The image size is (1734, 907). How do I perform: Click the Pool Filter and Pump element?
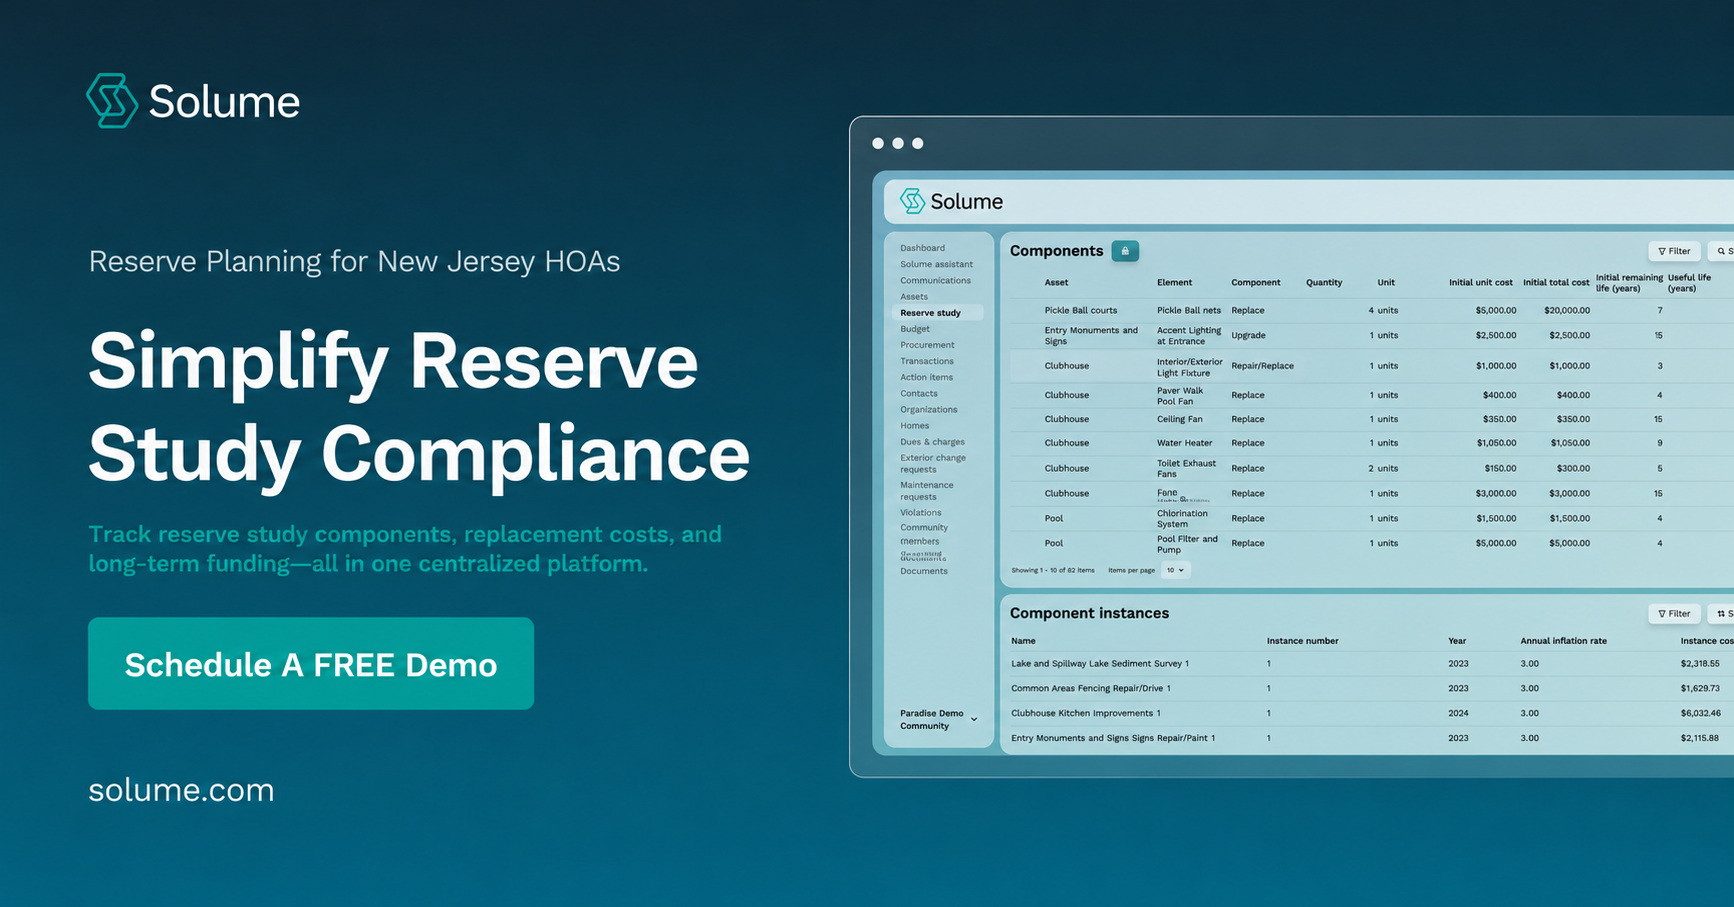click(x=1187, y=544)
